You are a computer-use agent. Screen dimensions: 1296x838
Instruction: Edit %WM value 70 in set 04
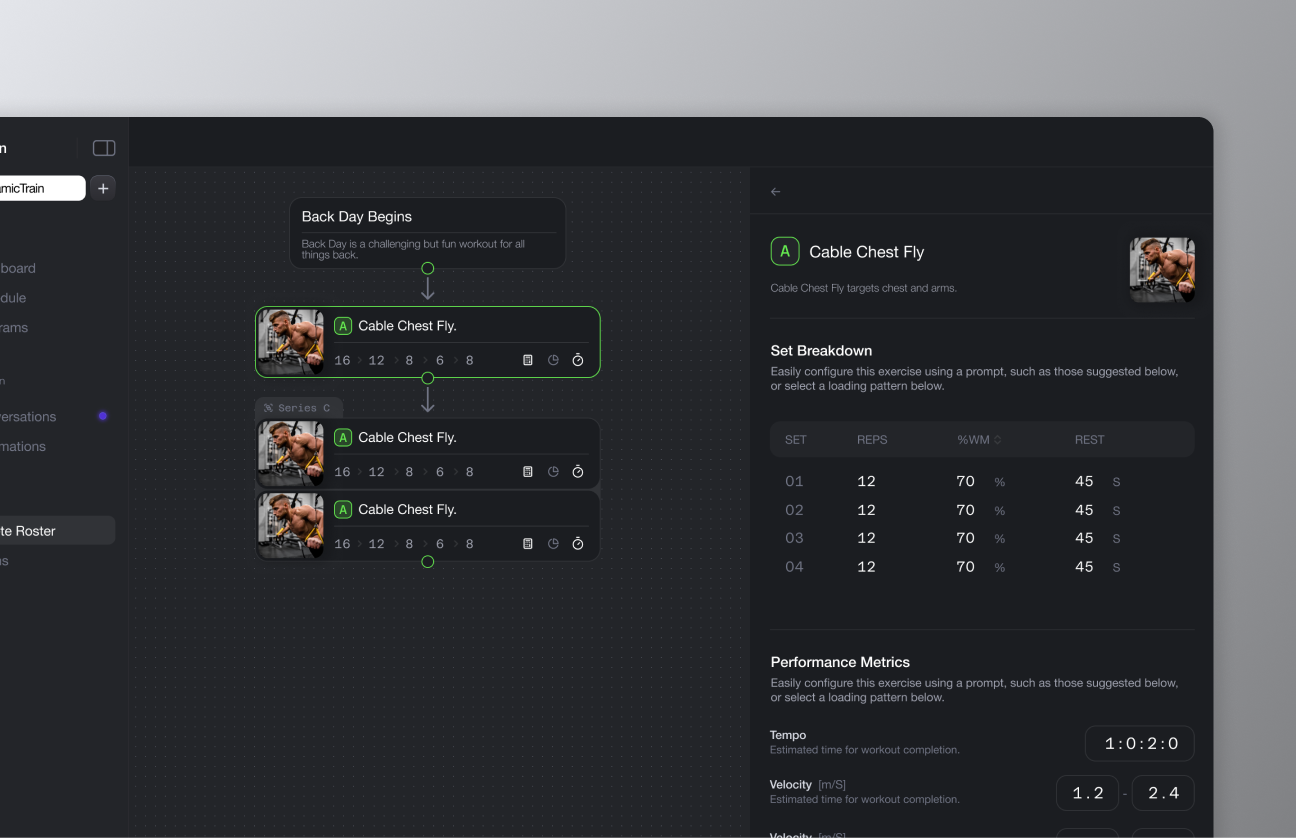click(x=965, y=567)
